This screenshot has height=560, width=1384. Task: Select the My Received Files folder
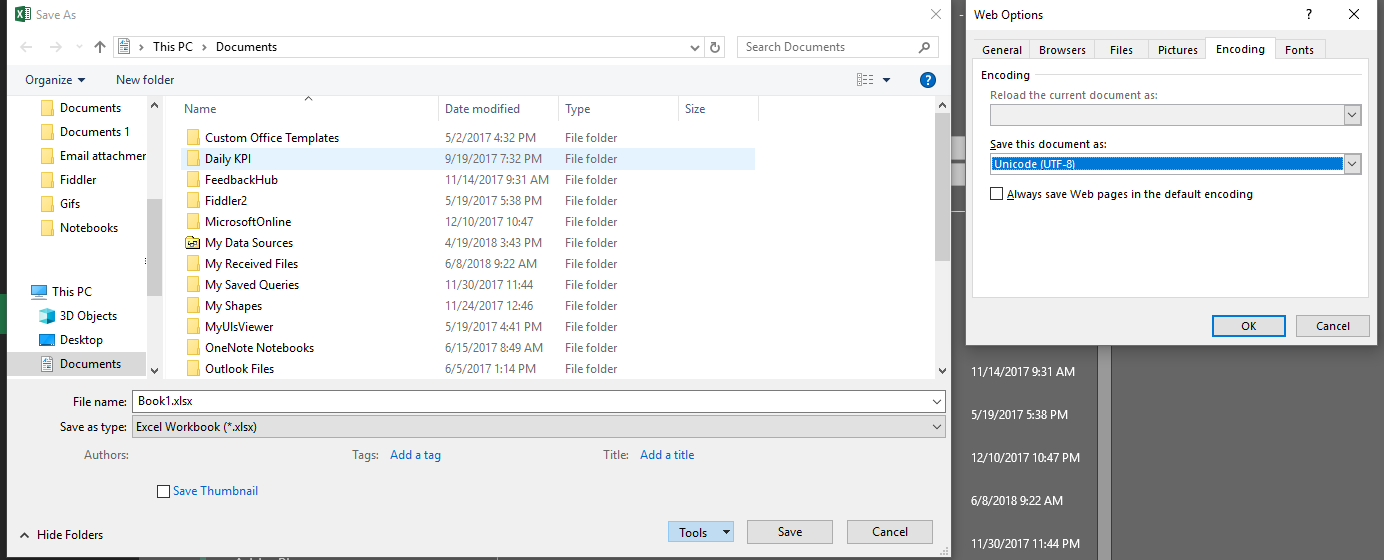251,264
